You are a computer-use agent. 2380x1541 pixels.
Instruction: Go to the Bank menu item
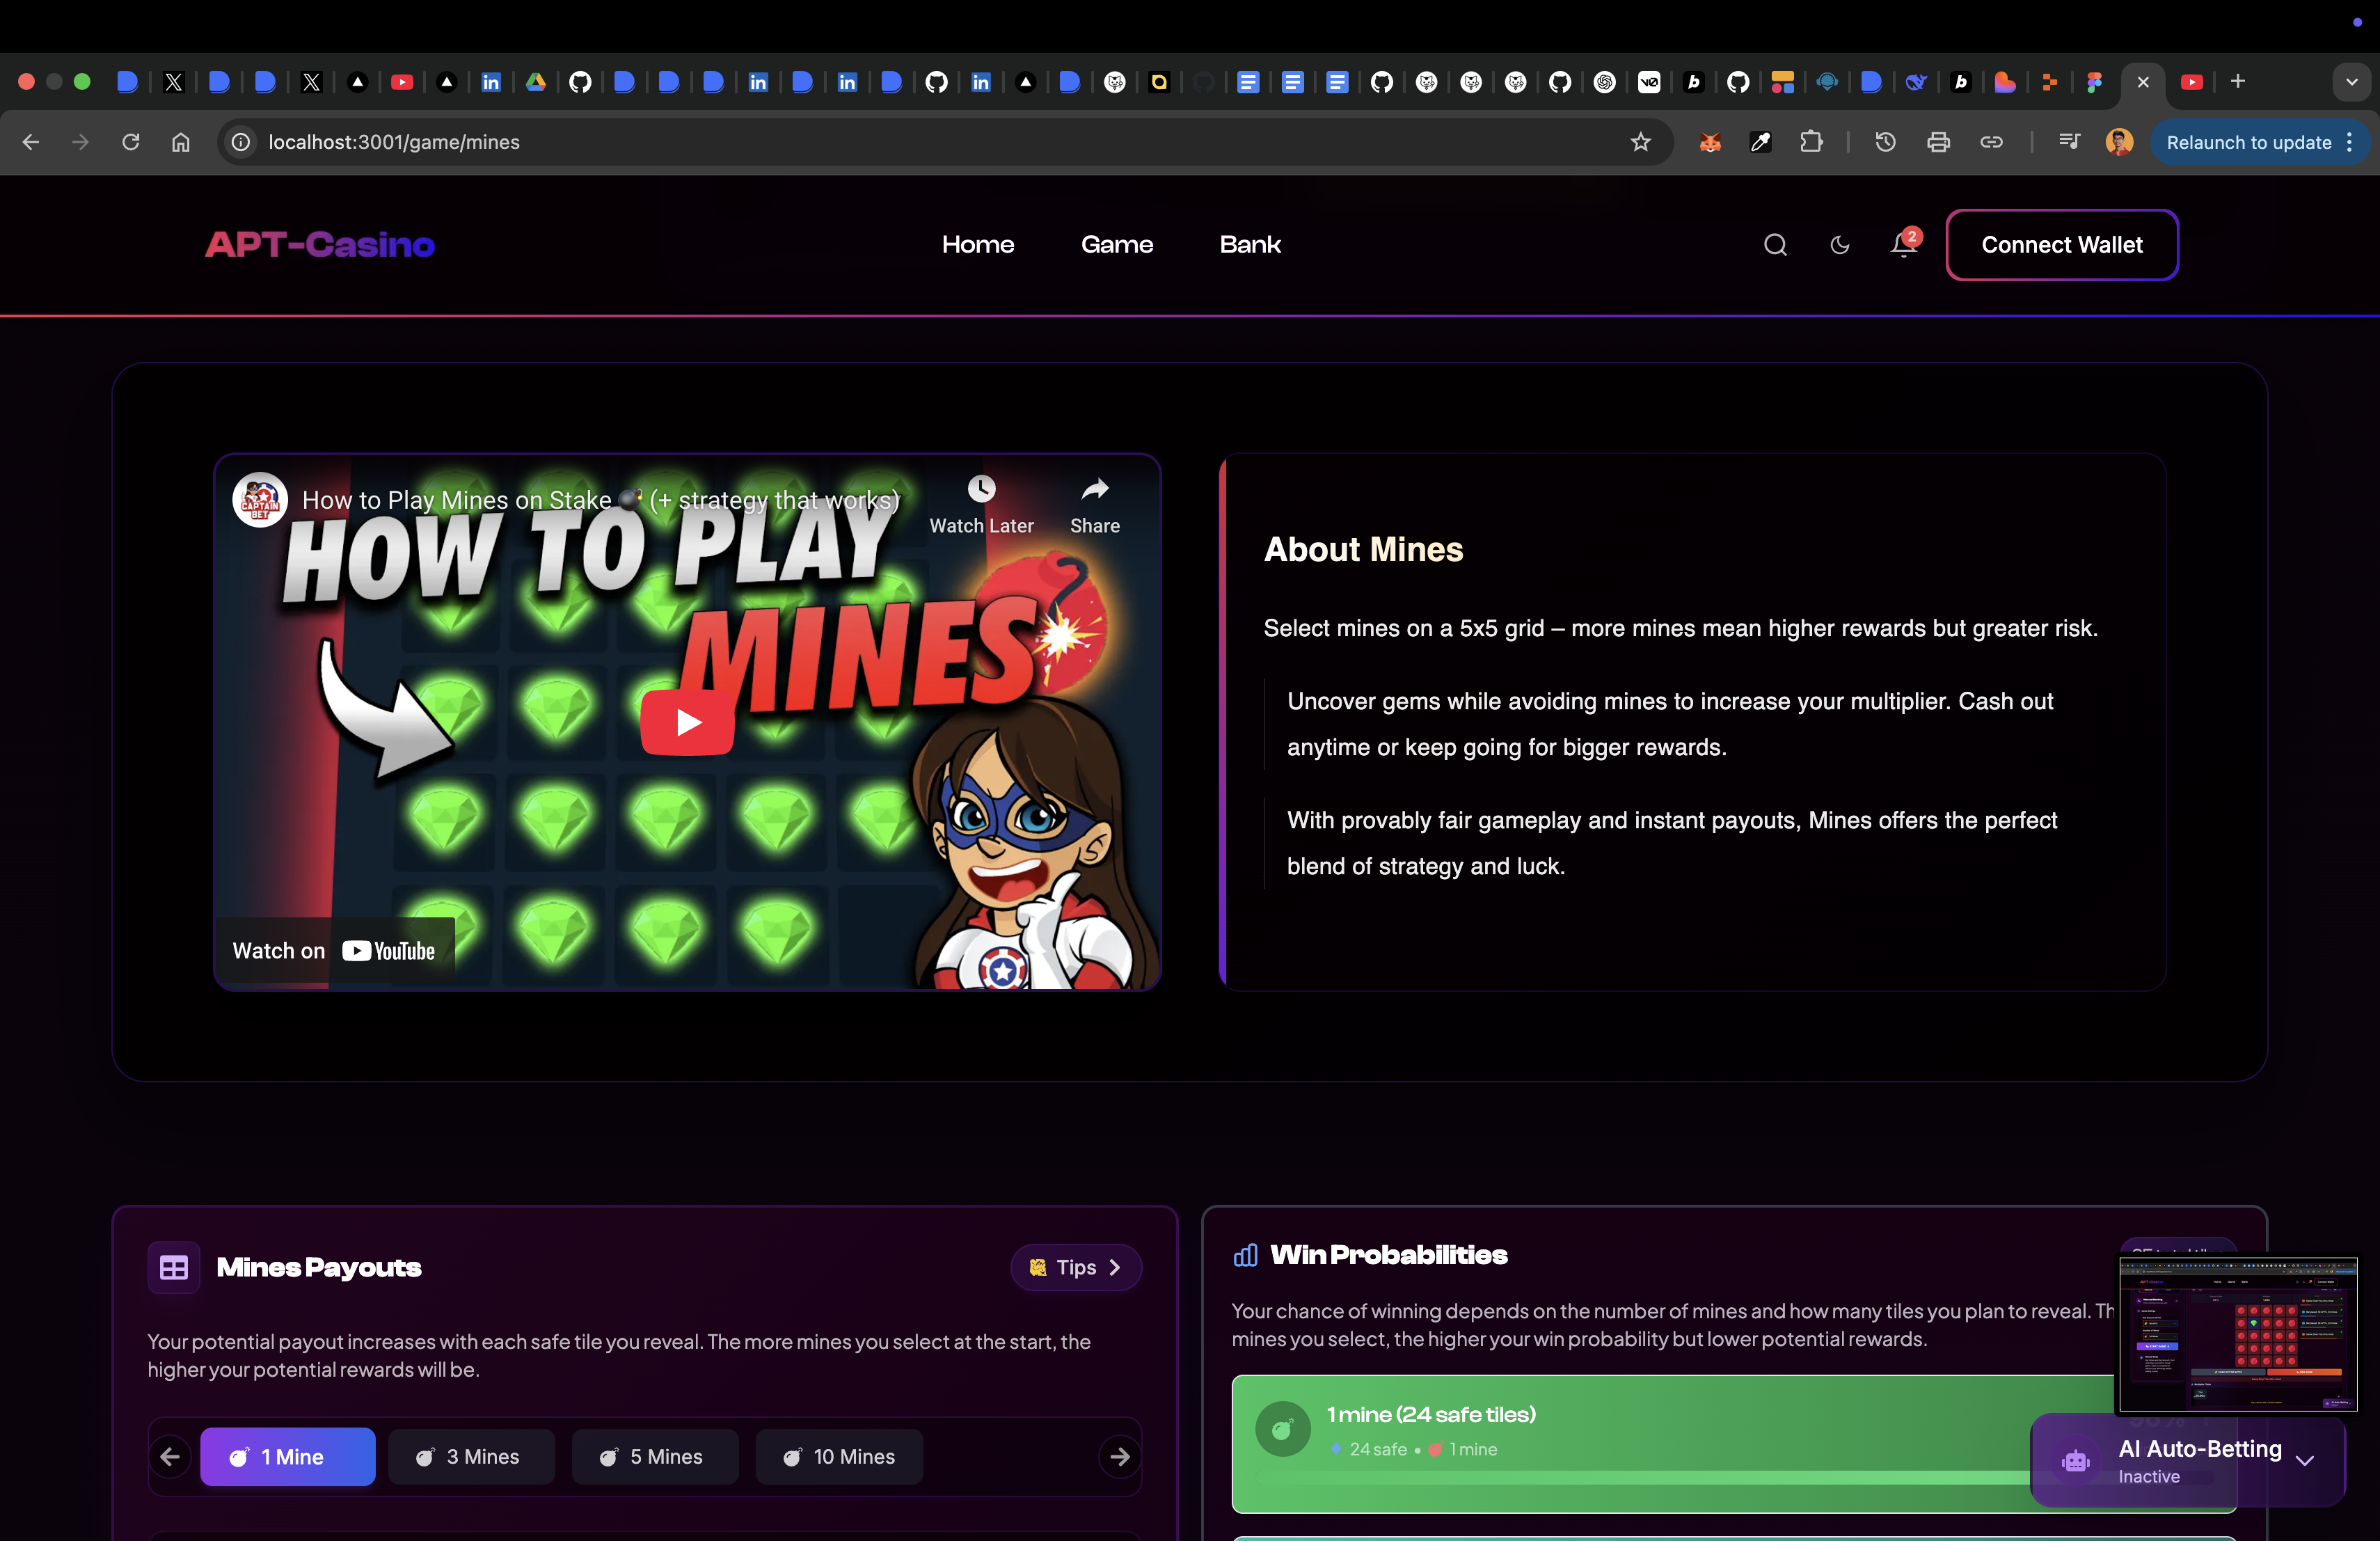1249,245
